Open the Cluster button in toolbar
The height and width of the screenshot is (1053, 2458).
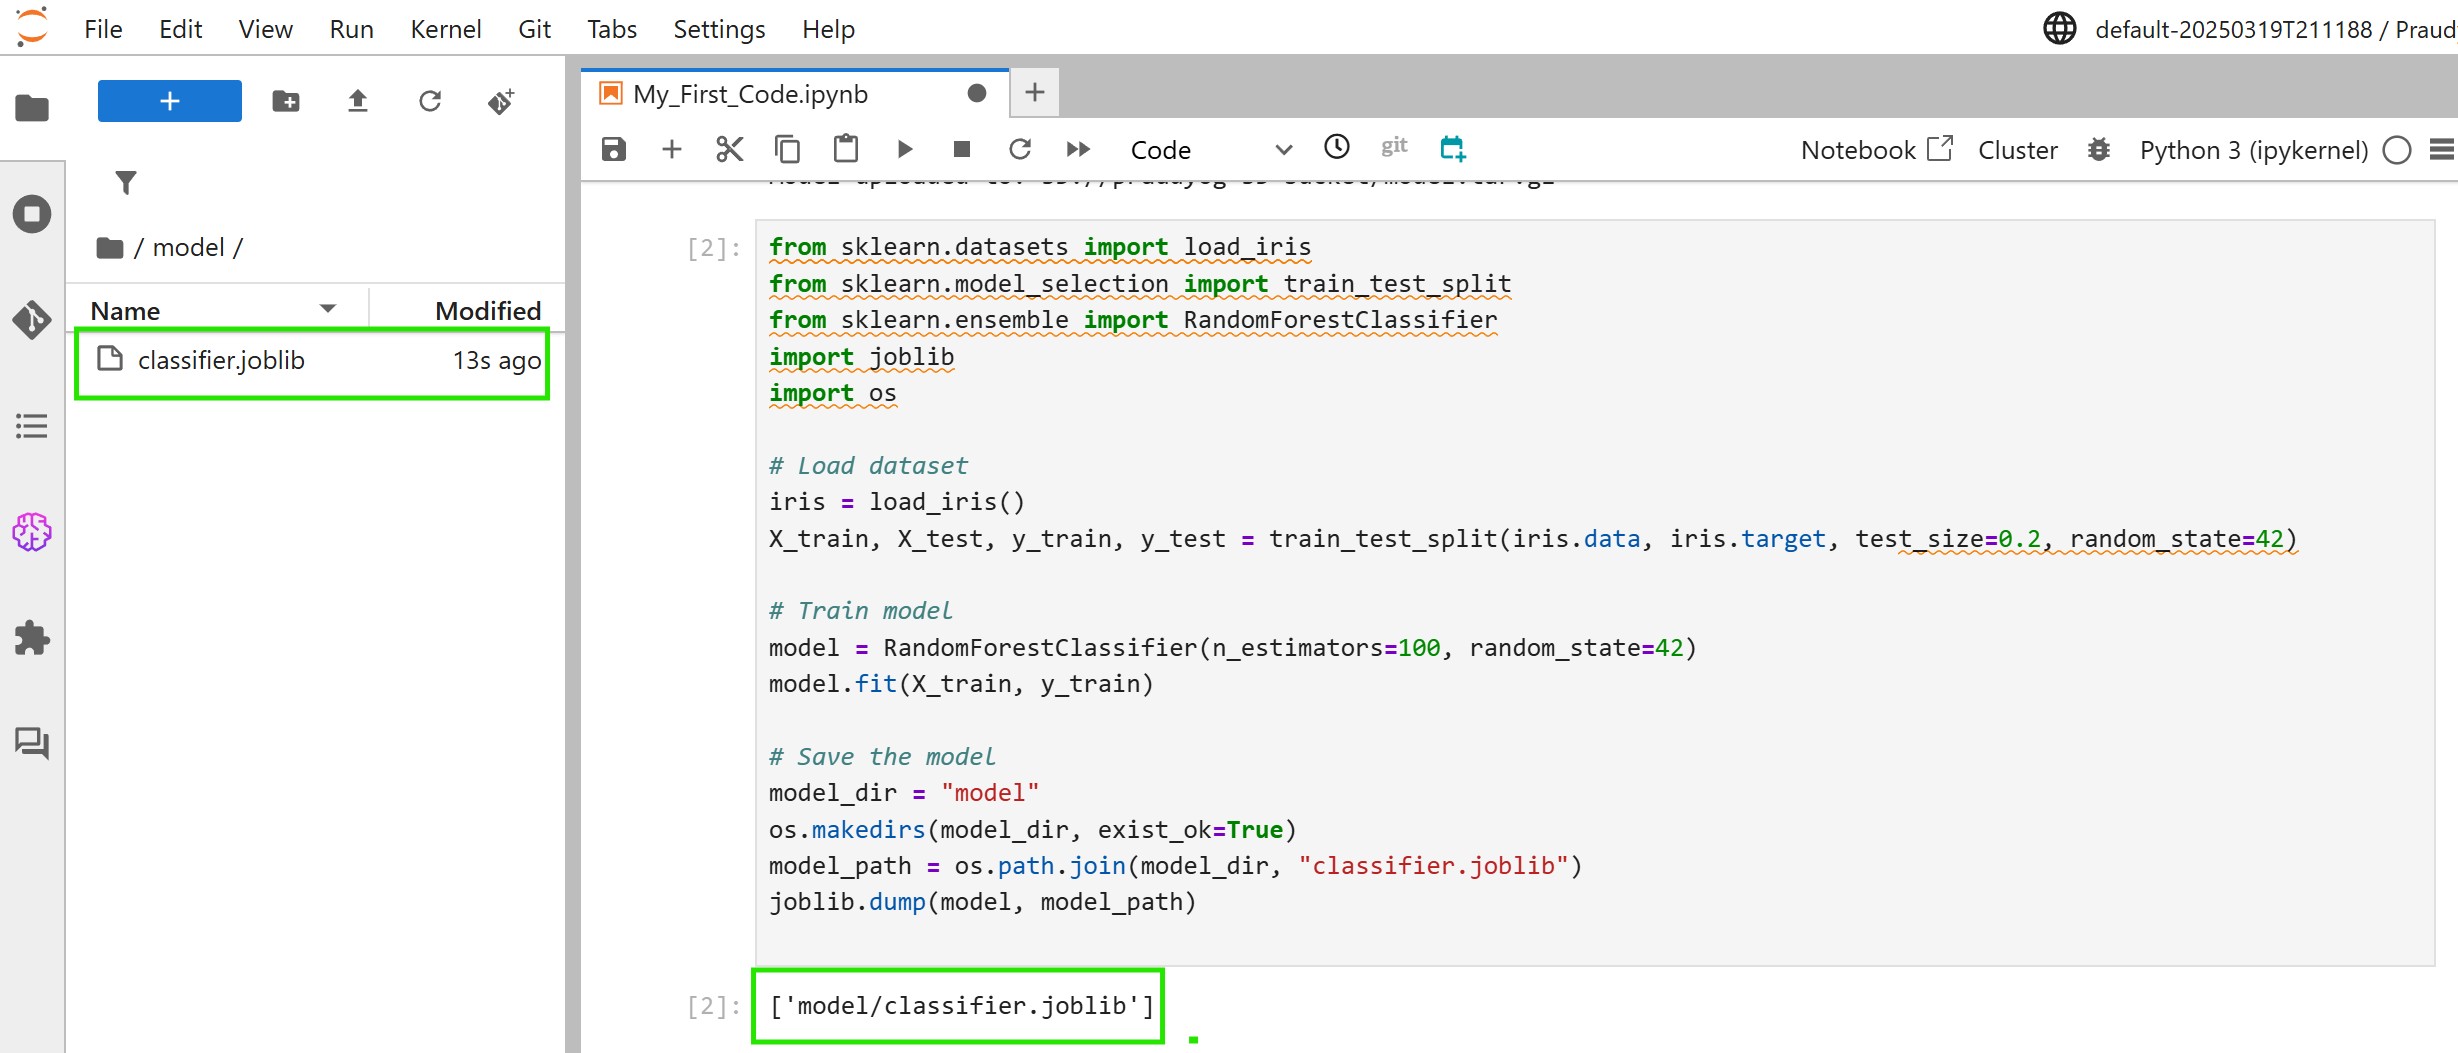coord(2017,150)
